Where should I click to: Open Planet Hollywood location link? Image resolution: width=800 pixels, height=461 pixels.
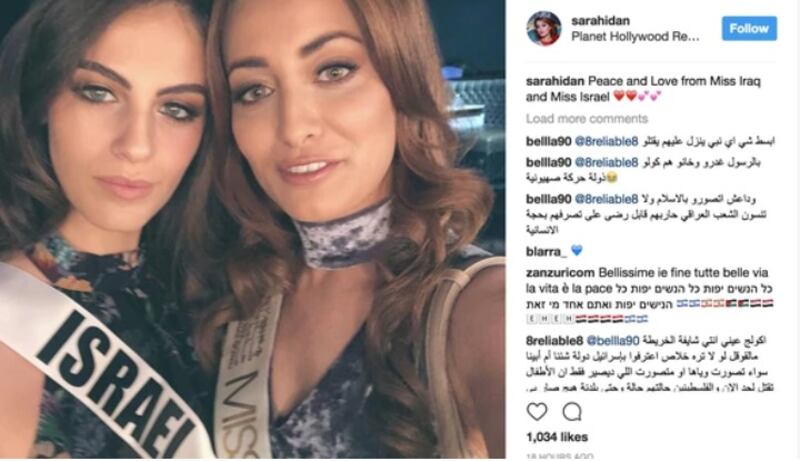point(635,37)
